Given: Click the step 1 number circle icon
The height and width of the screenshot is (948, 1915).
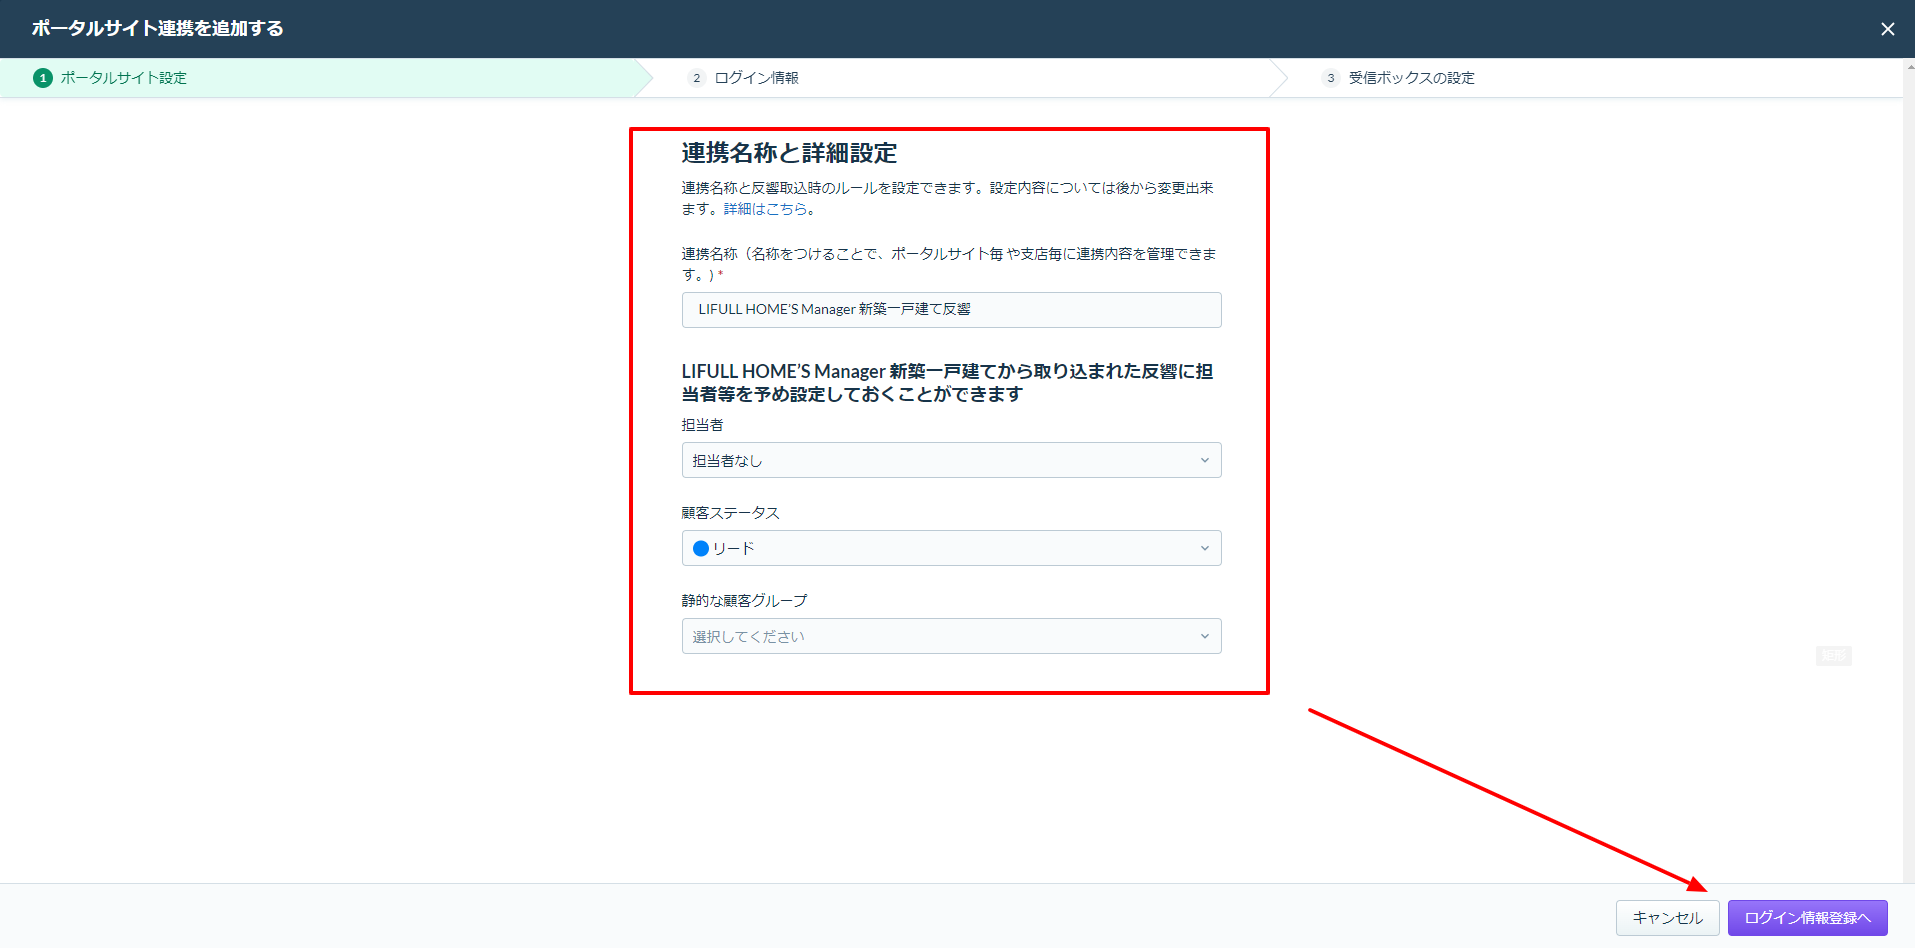Looking at the screenshot, I should tap(43, 78).
